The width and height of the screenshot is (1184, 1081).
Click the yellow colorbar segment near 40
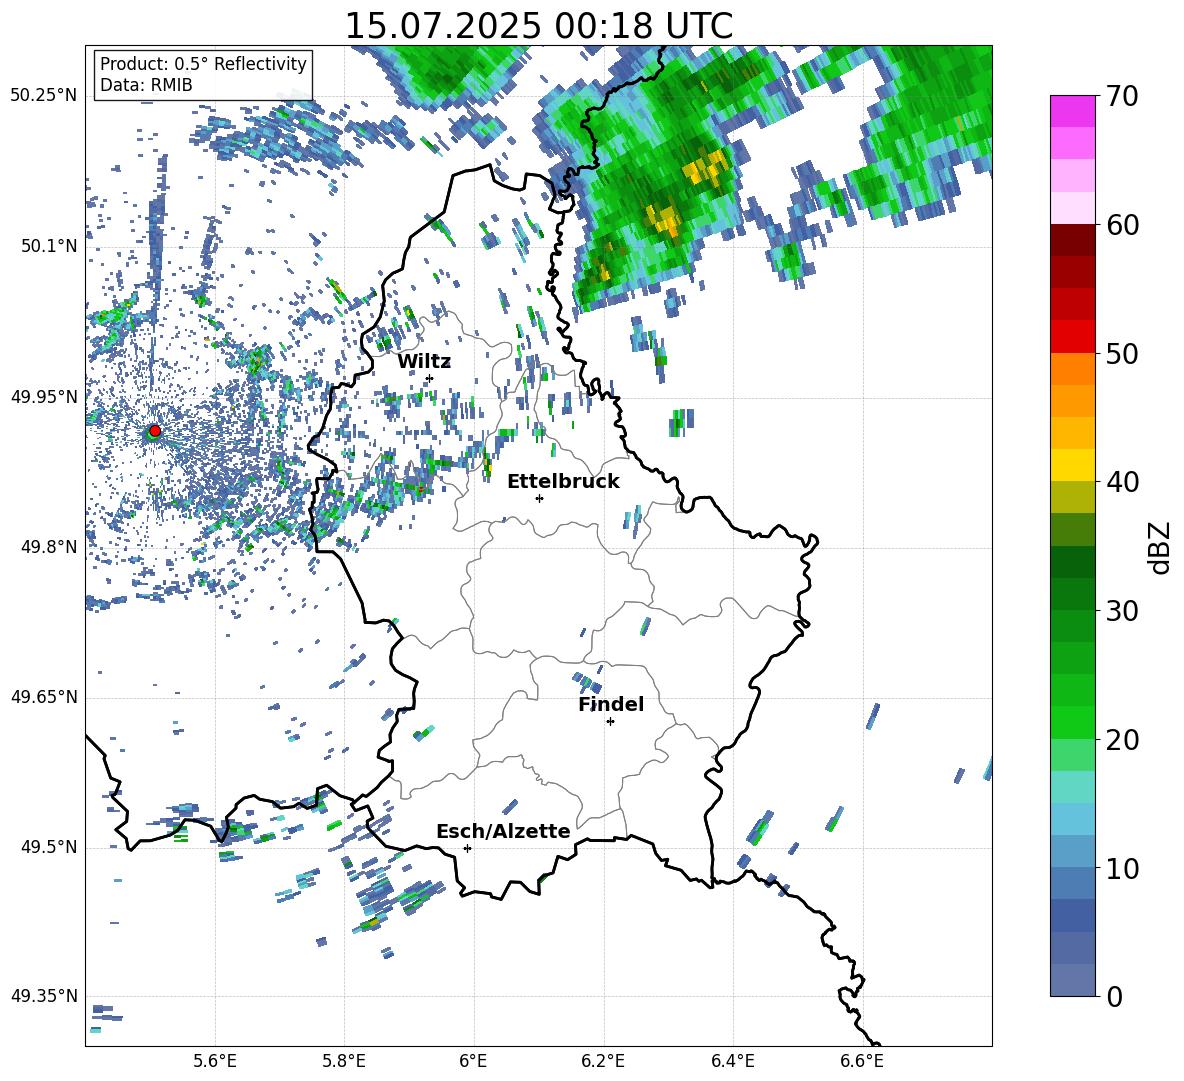(1073, 465)
